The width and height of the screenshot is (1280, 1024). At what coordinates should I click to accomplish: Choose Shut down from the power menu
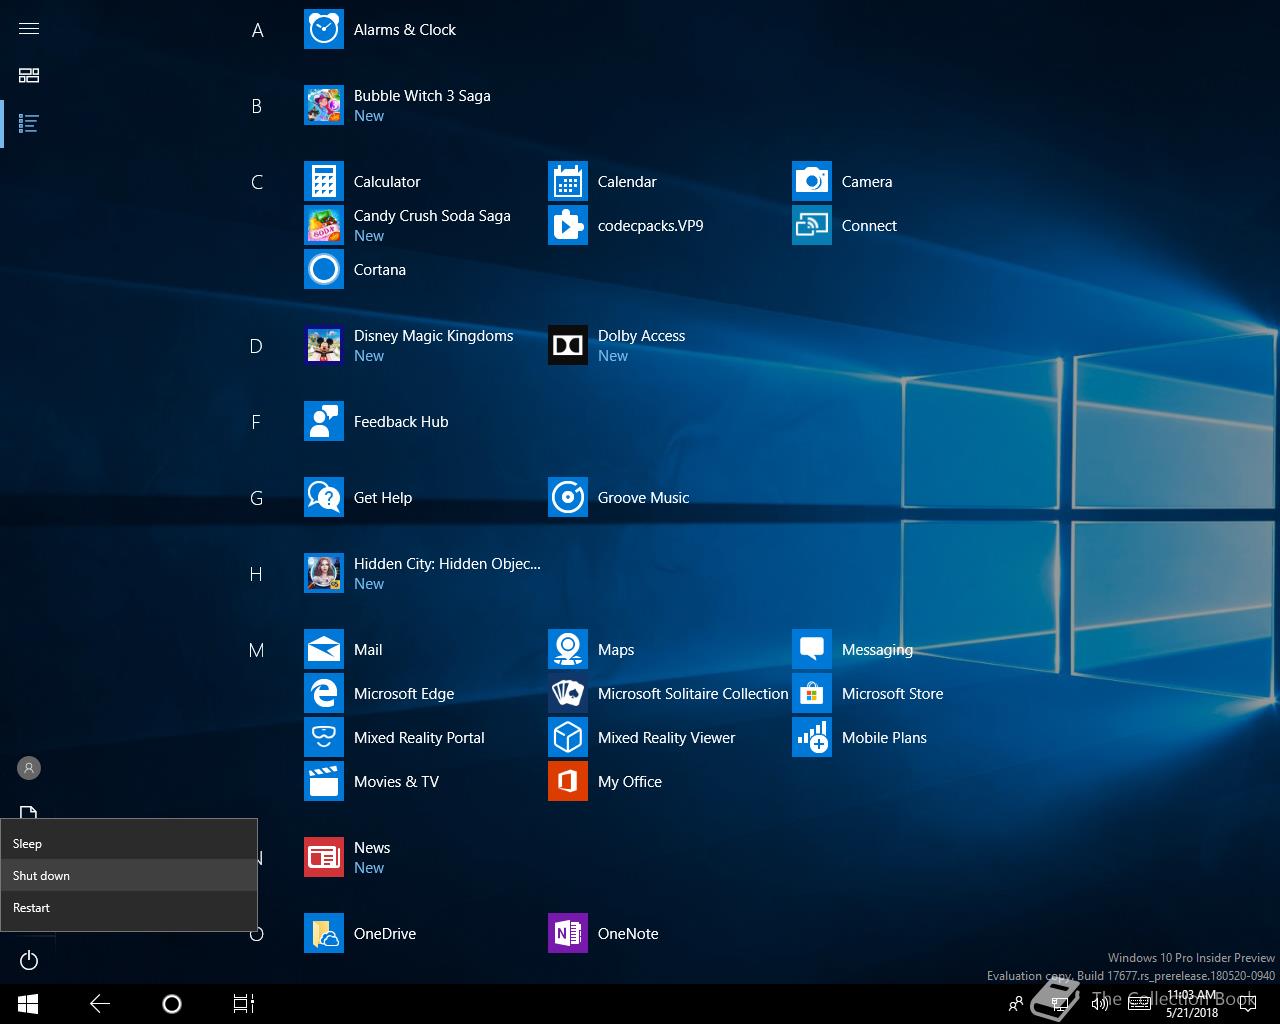(42, 876)
